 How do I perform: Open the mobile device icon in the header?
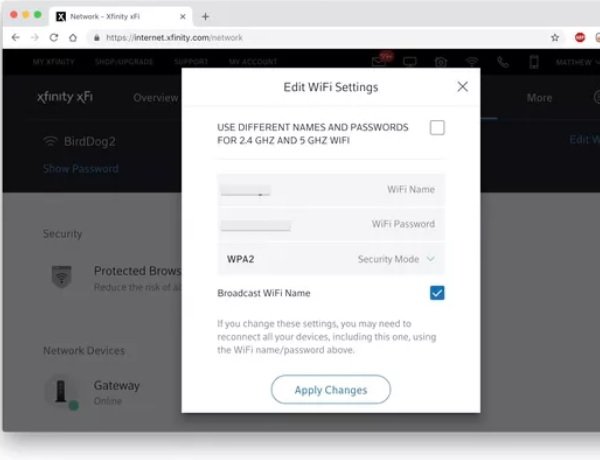(x=534, y=62)
